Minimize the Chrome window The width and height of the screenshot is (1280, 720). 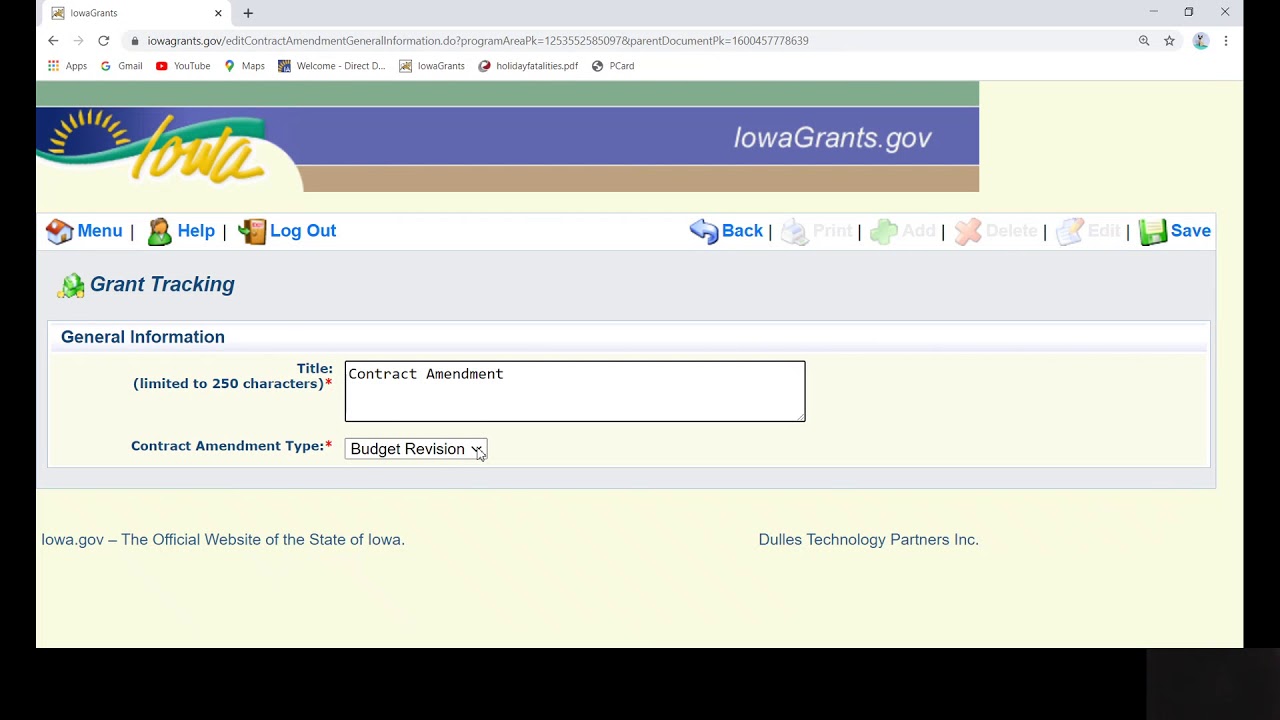[x=1153, y=12]
